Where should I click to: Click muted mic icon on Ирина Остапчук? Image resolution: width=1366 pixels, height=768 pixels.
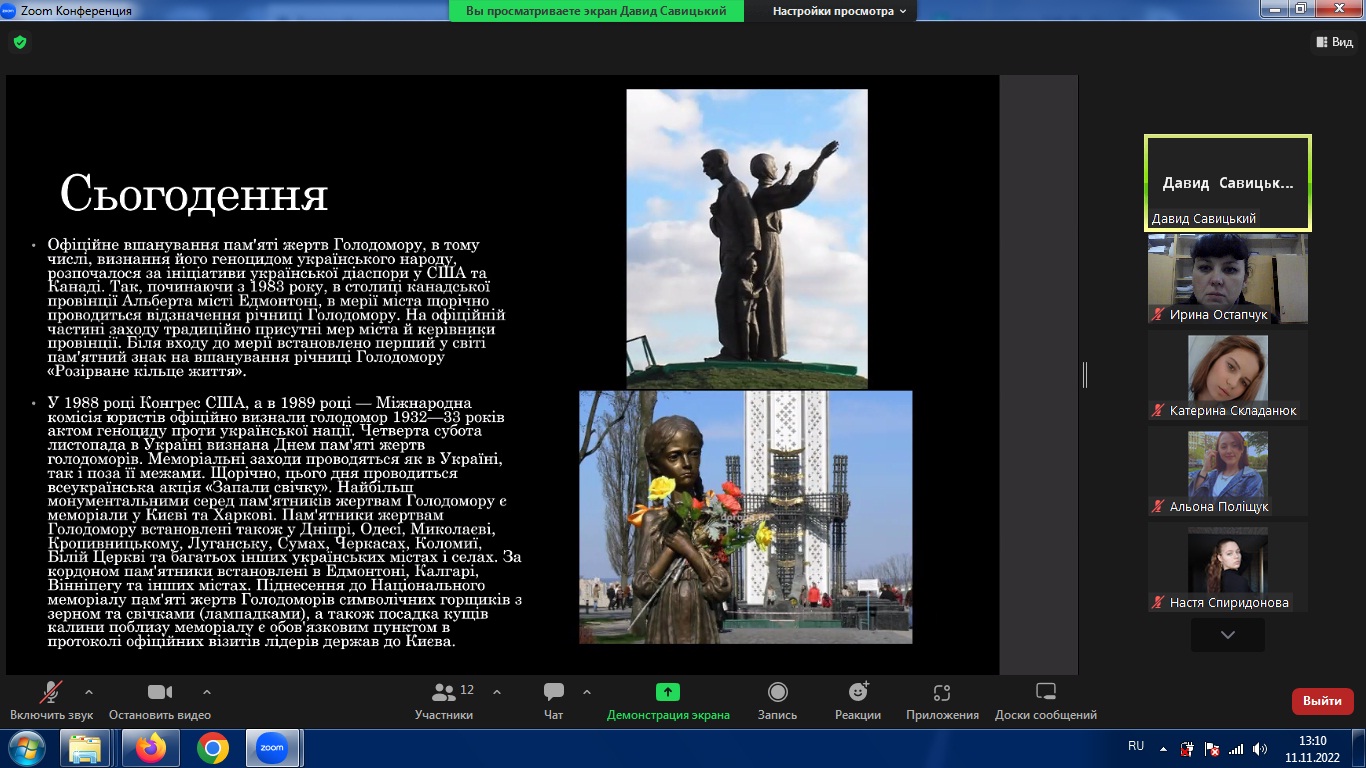click(1160, 314)
